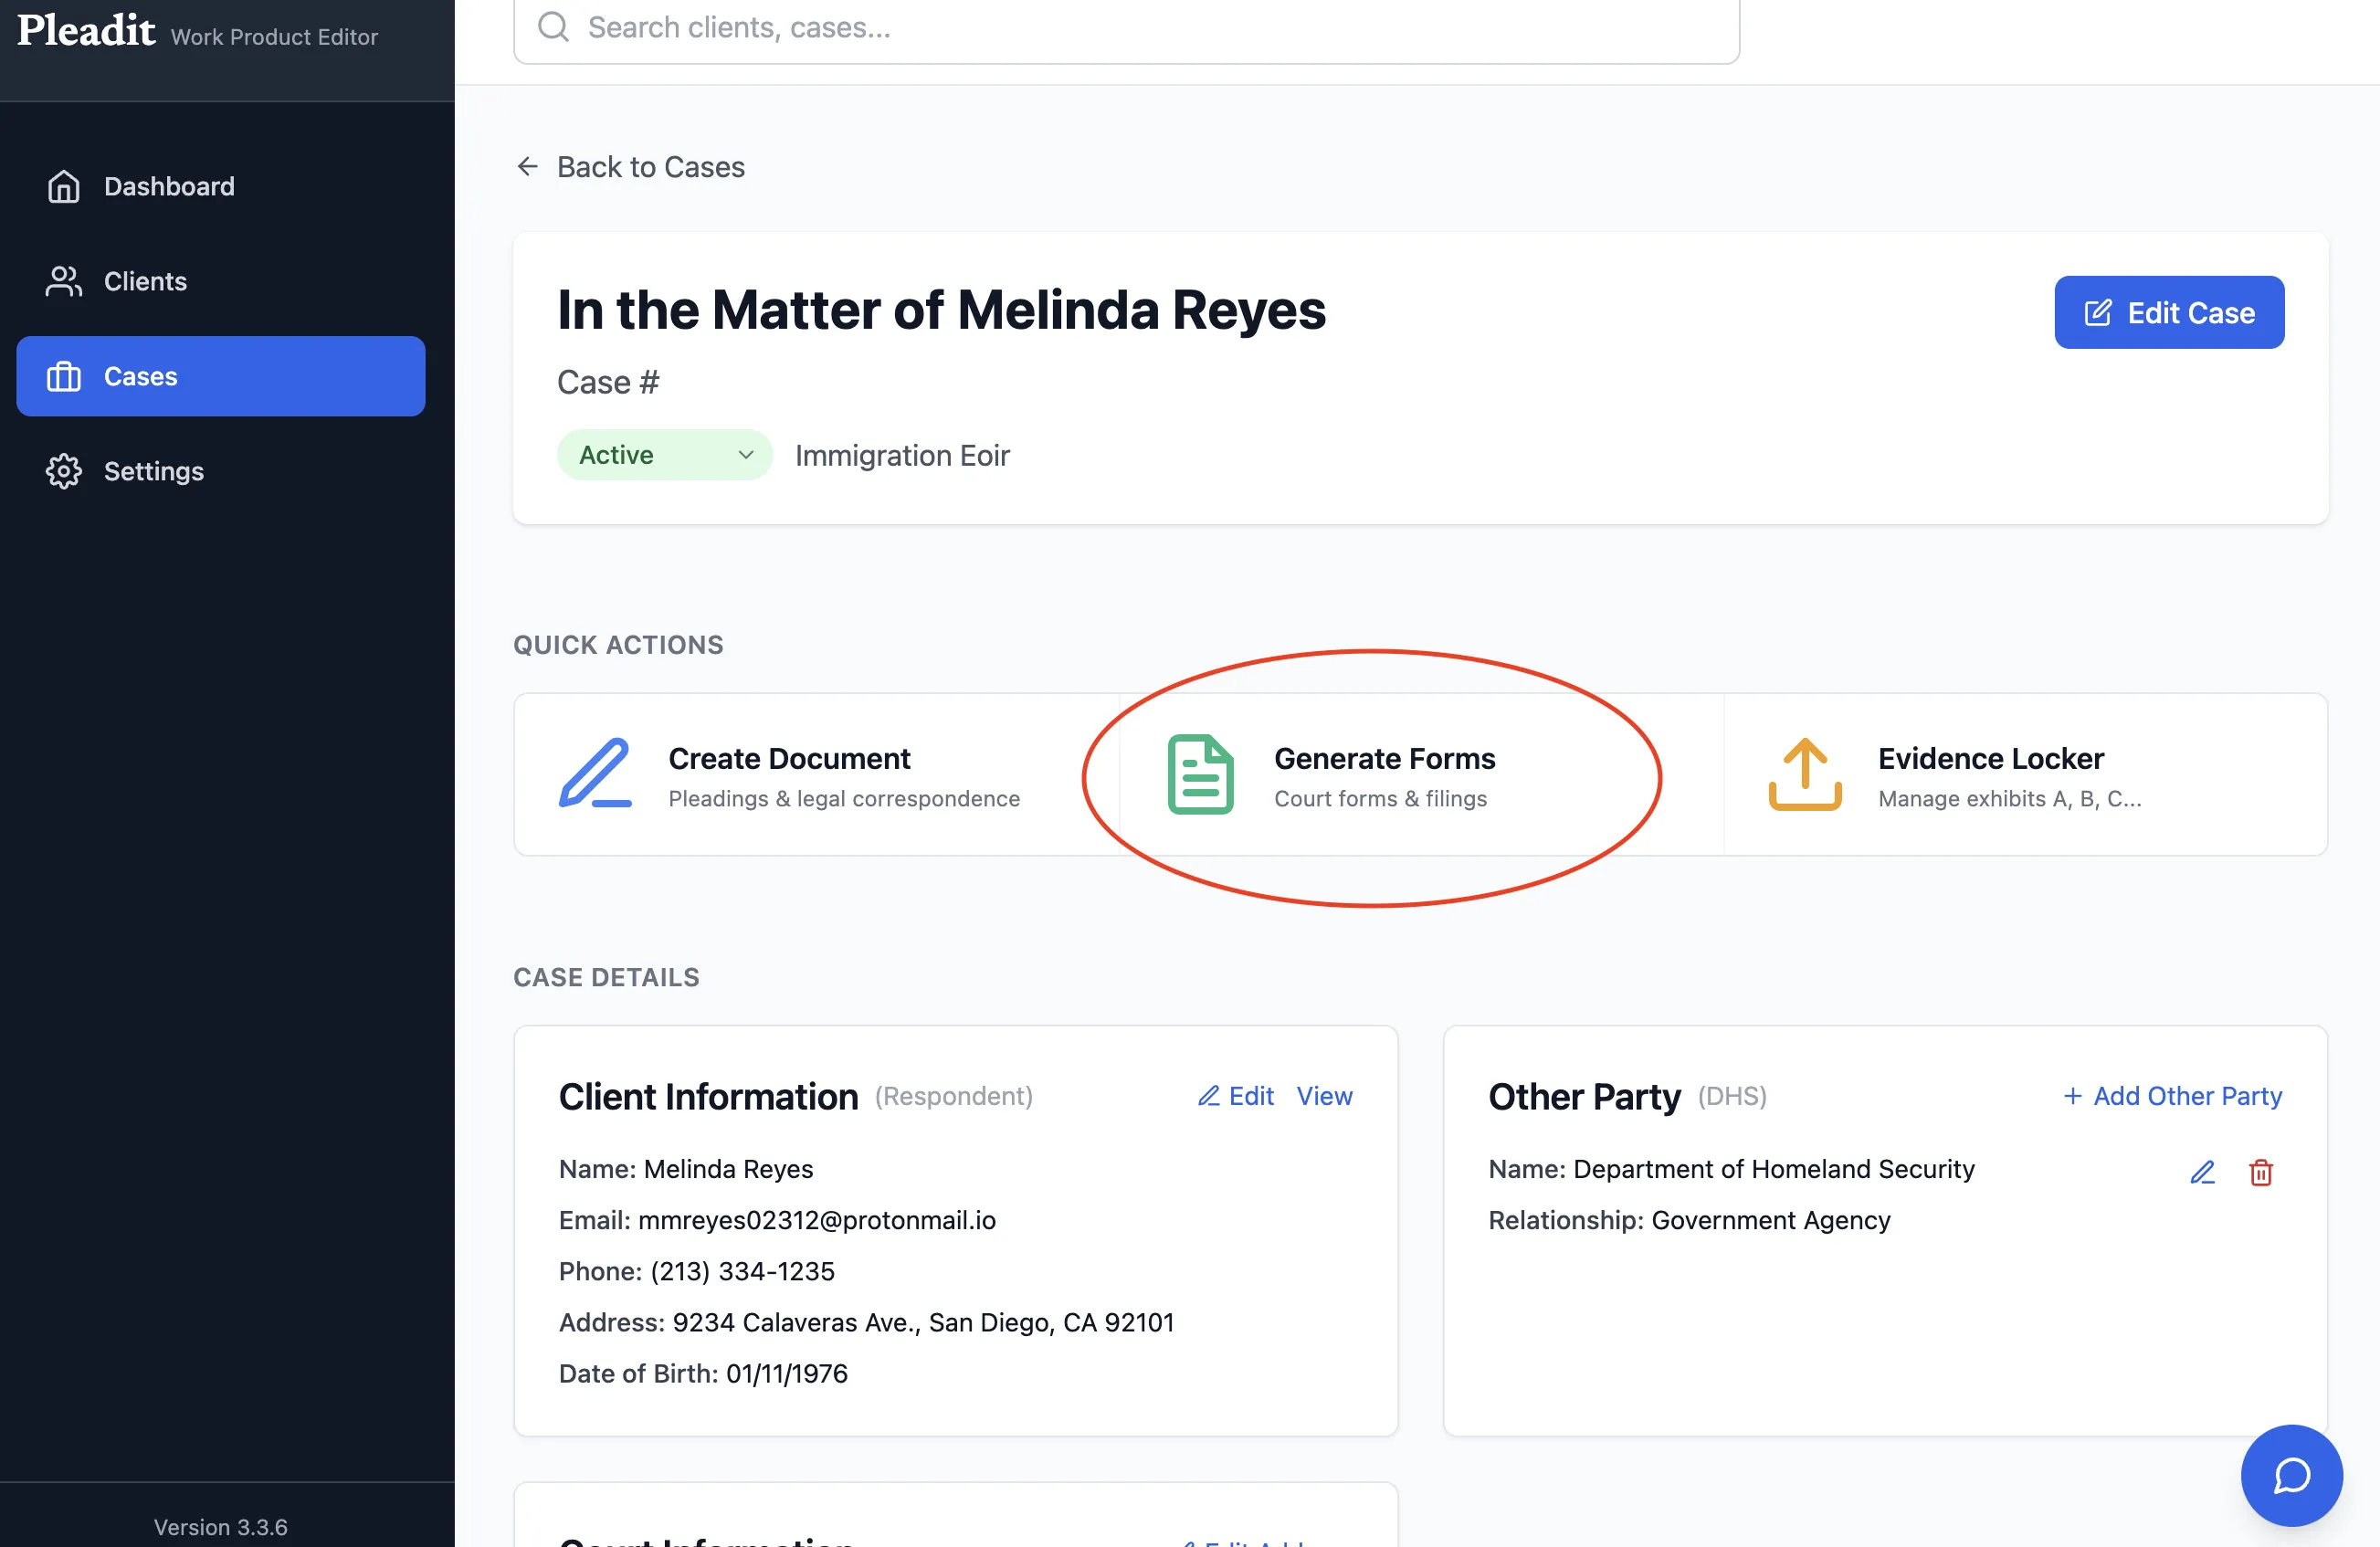Screen dimensions: 2380x1547
Task: Click Add Other Party link
Action: pyautogui.click(x=2172, y=1096)
